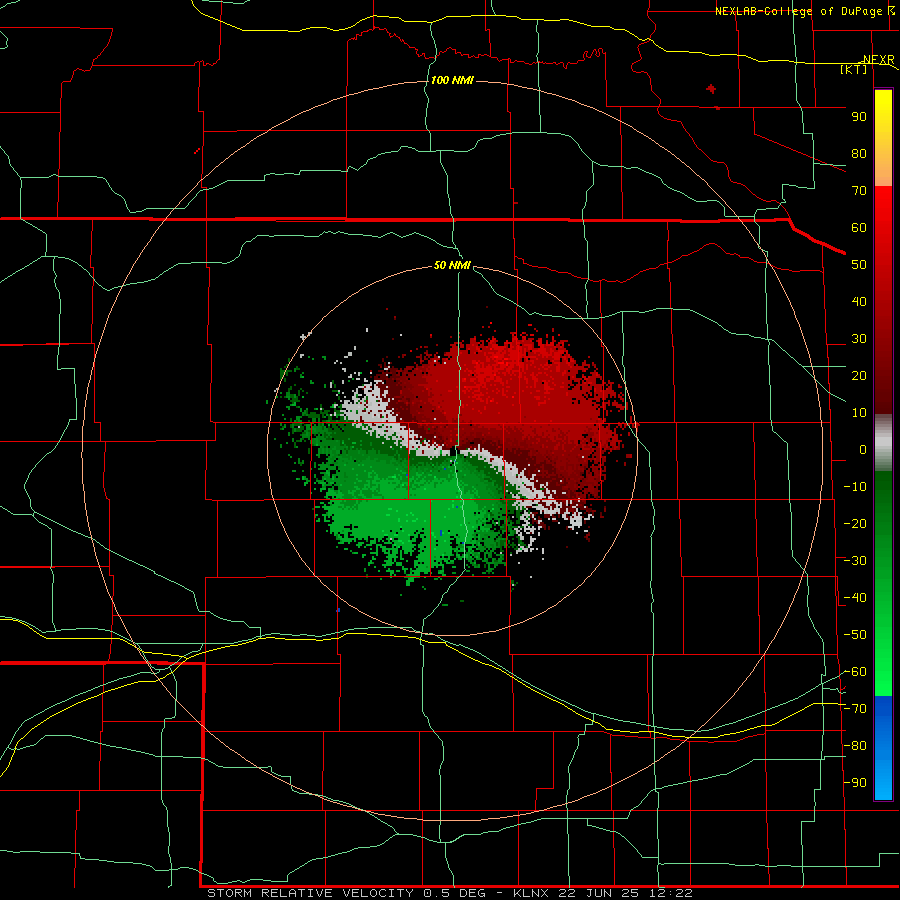This screenshot has width=900, height=900.
Task: Click the -30 scale label
Action: pos(855,561)
